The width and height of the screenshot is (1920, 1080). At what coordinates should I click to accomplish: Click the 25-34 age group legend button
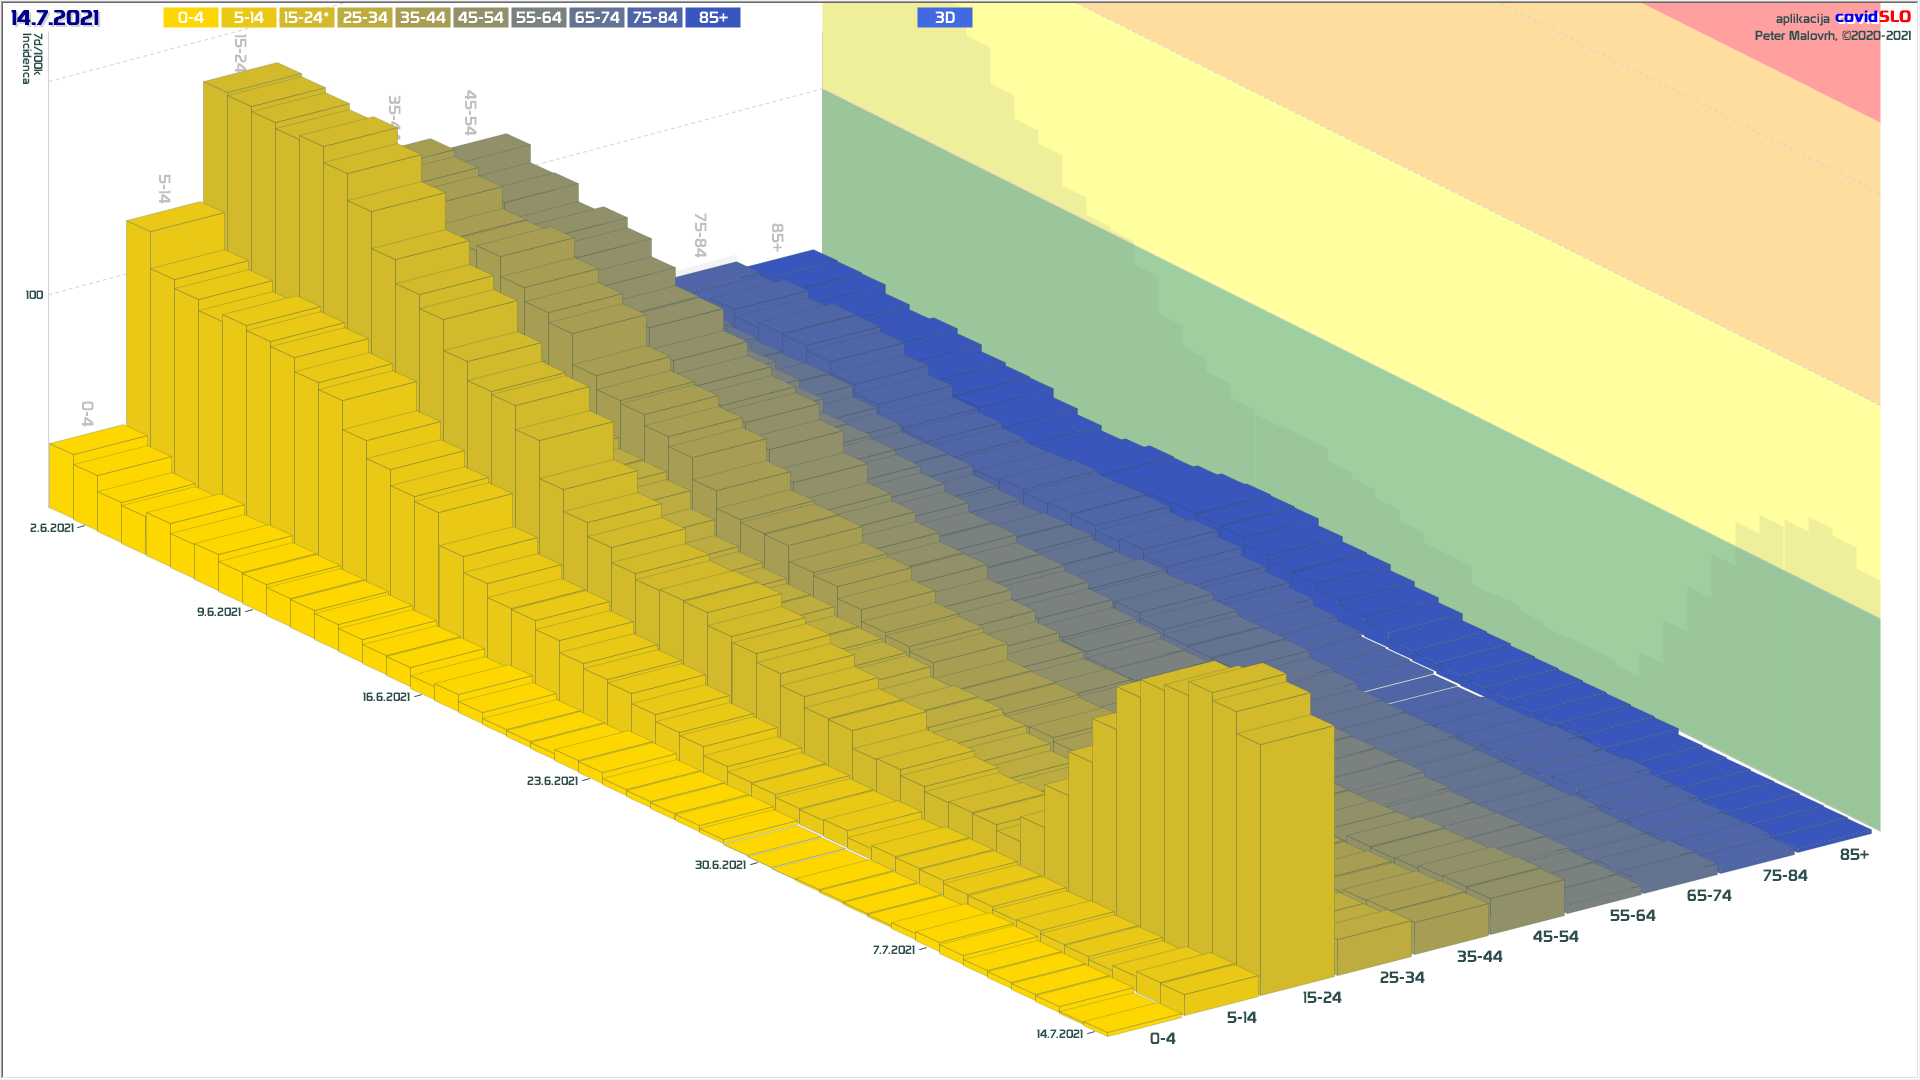[x=364, y=18]
